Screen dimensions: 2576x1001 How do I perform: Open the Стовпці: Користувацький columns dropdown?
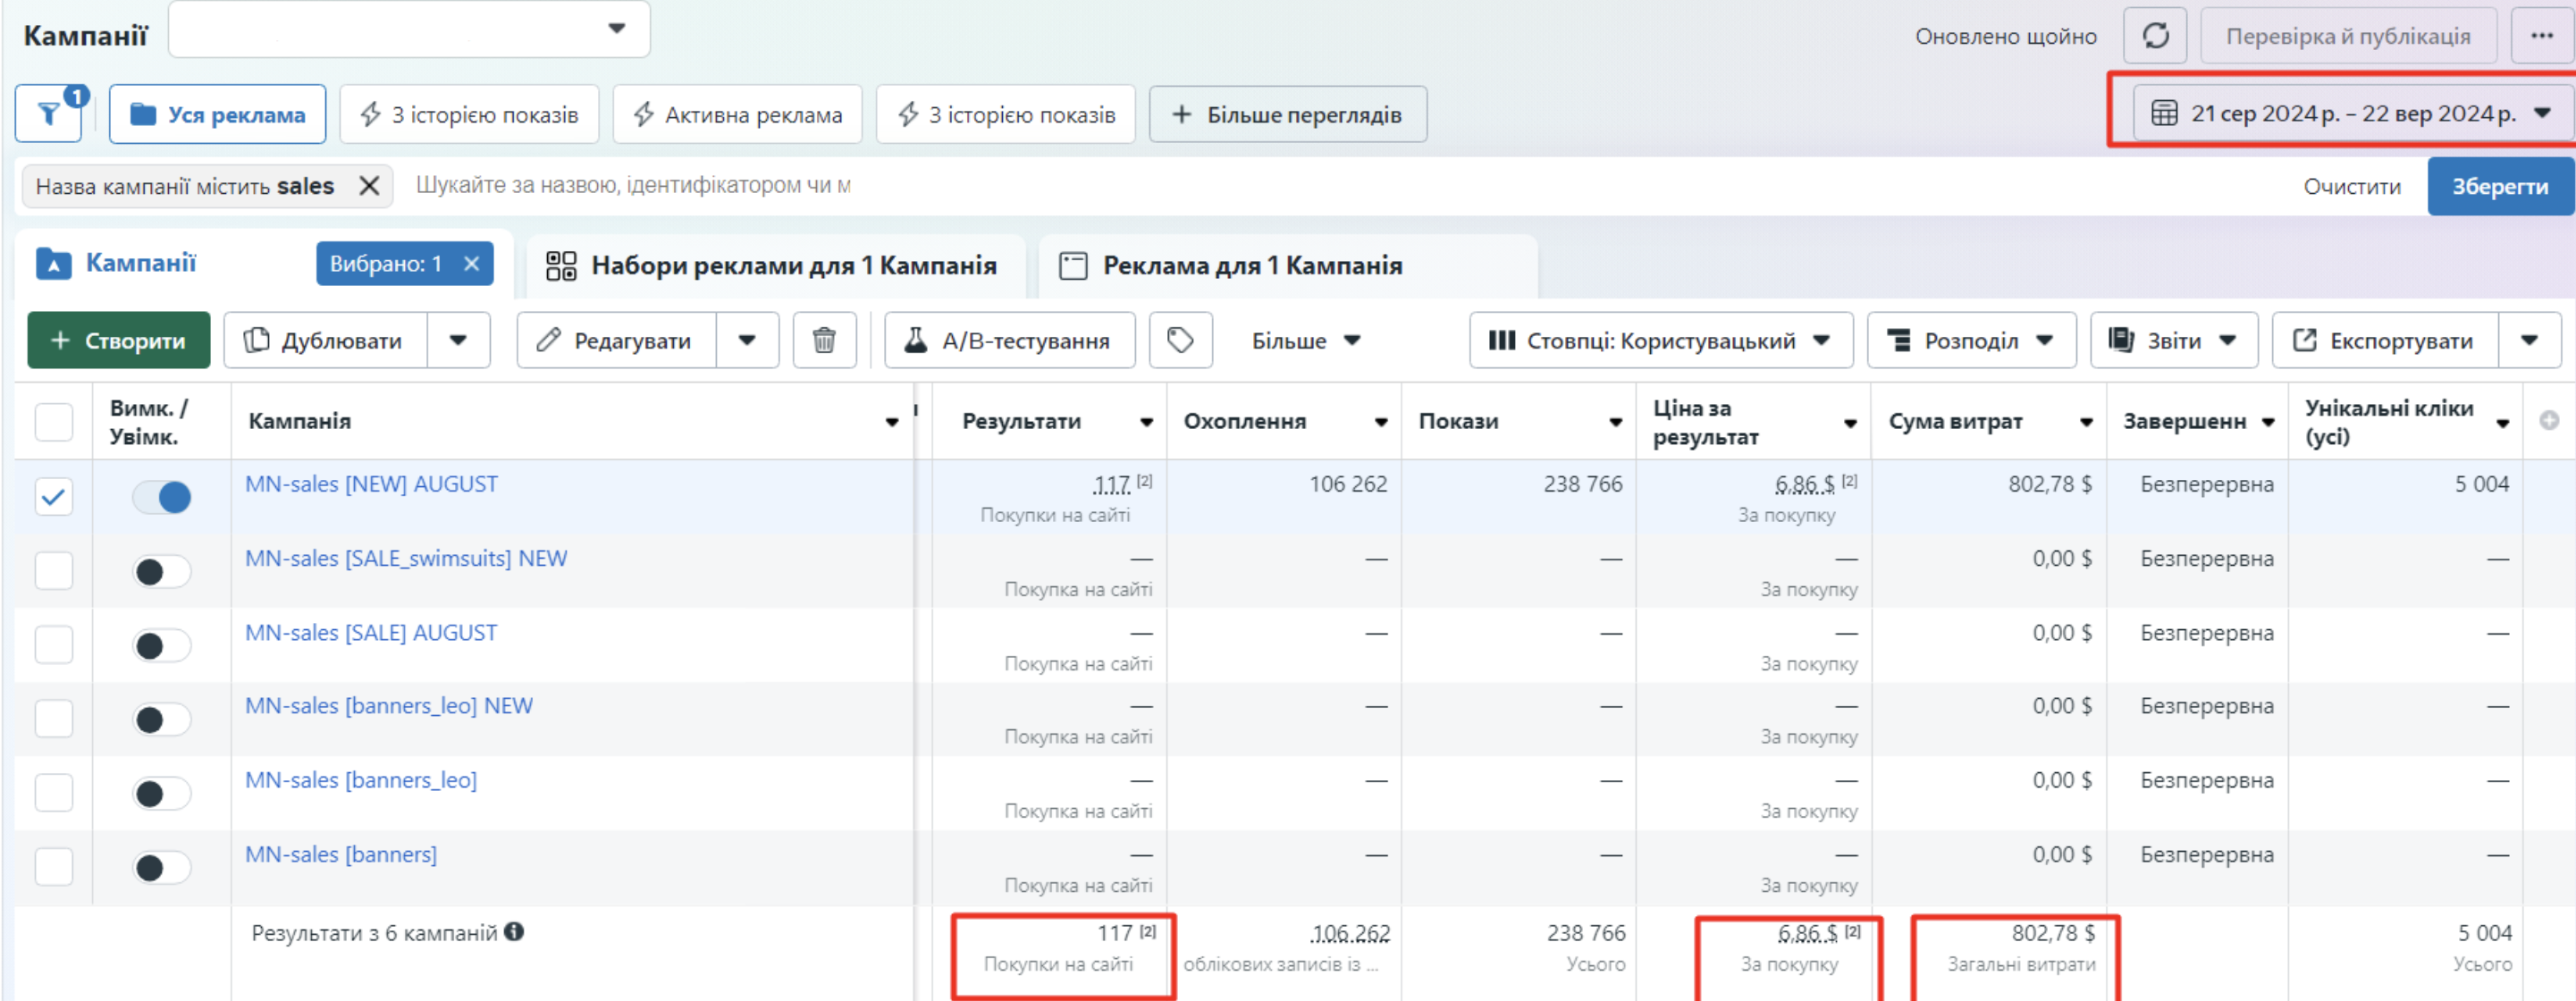(1661, 340)
